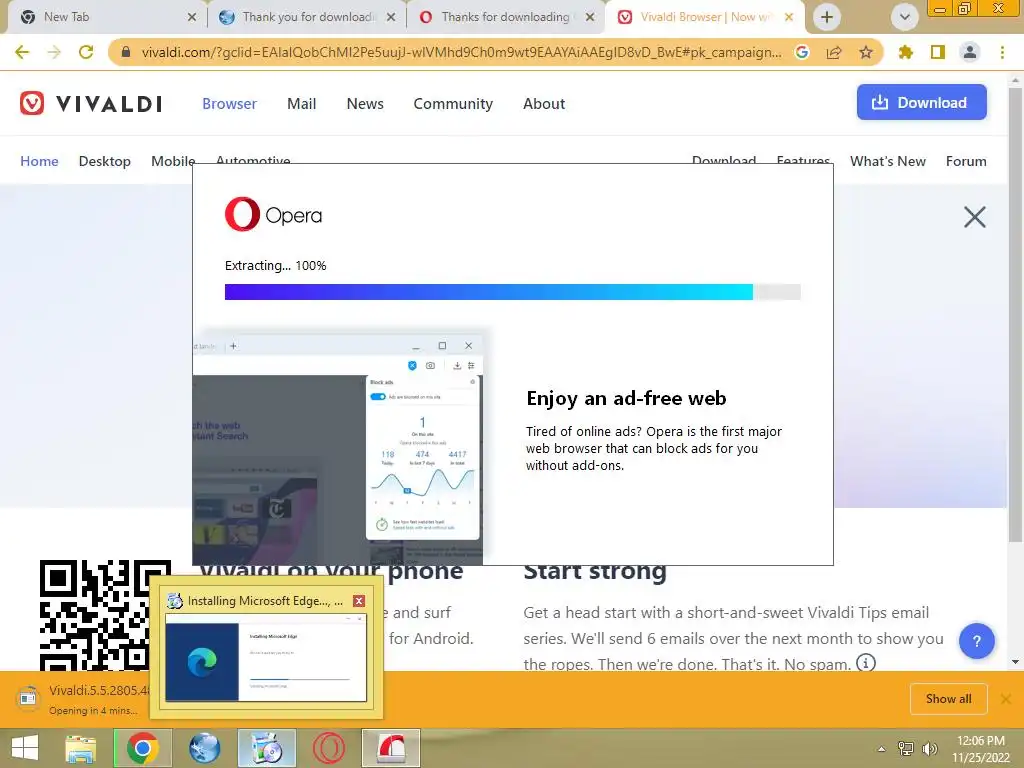
Task: Toggle Chrome side panel icon
Action: pos(938,52)
